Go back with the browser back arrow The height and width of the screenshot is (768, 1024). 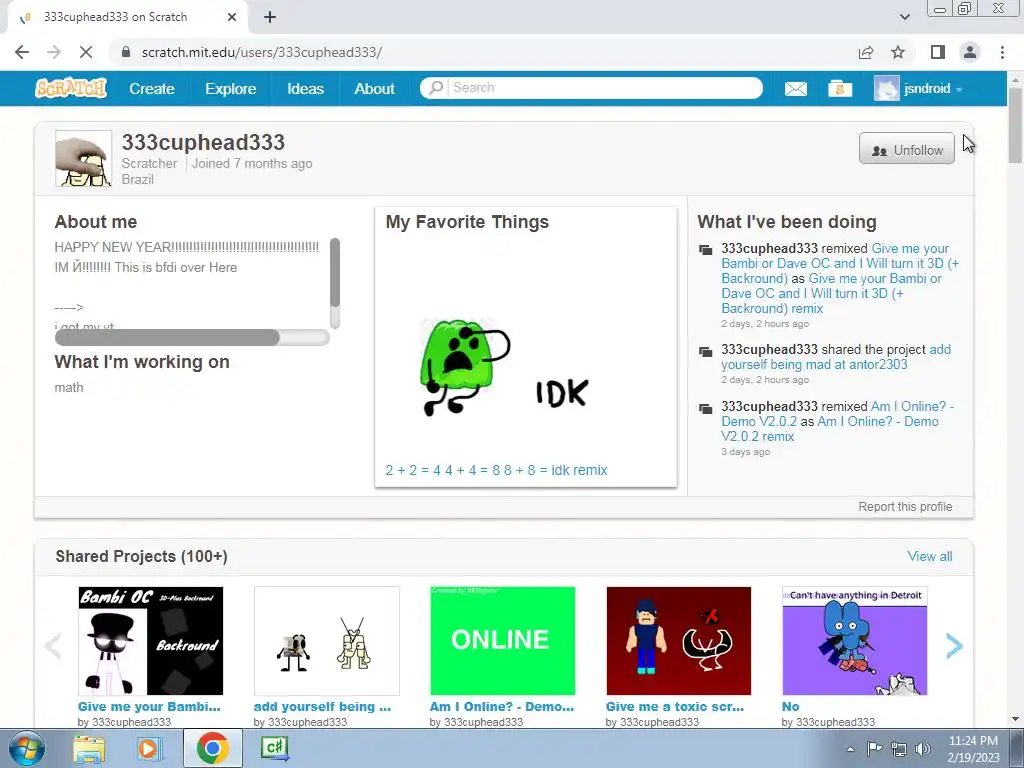pyautogui.click(x=22, y=52)
